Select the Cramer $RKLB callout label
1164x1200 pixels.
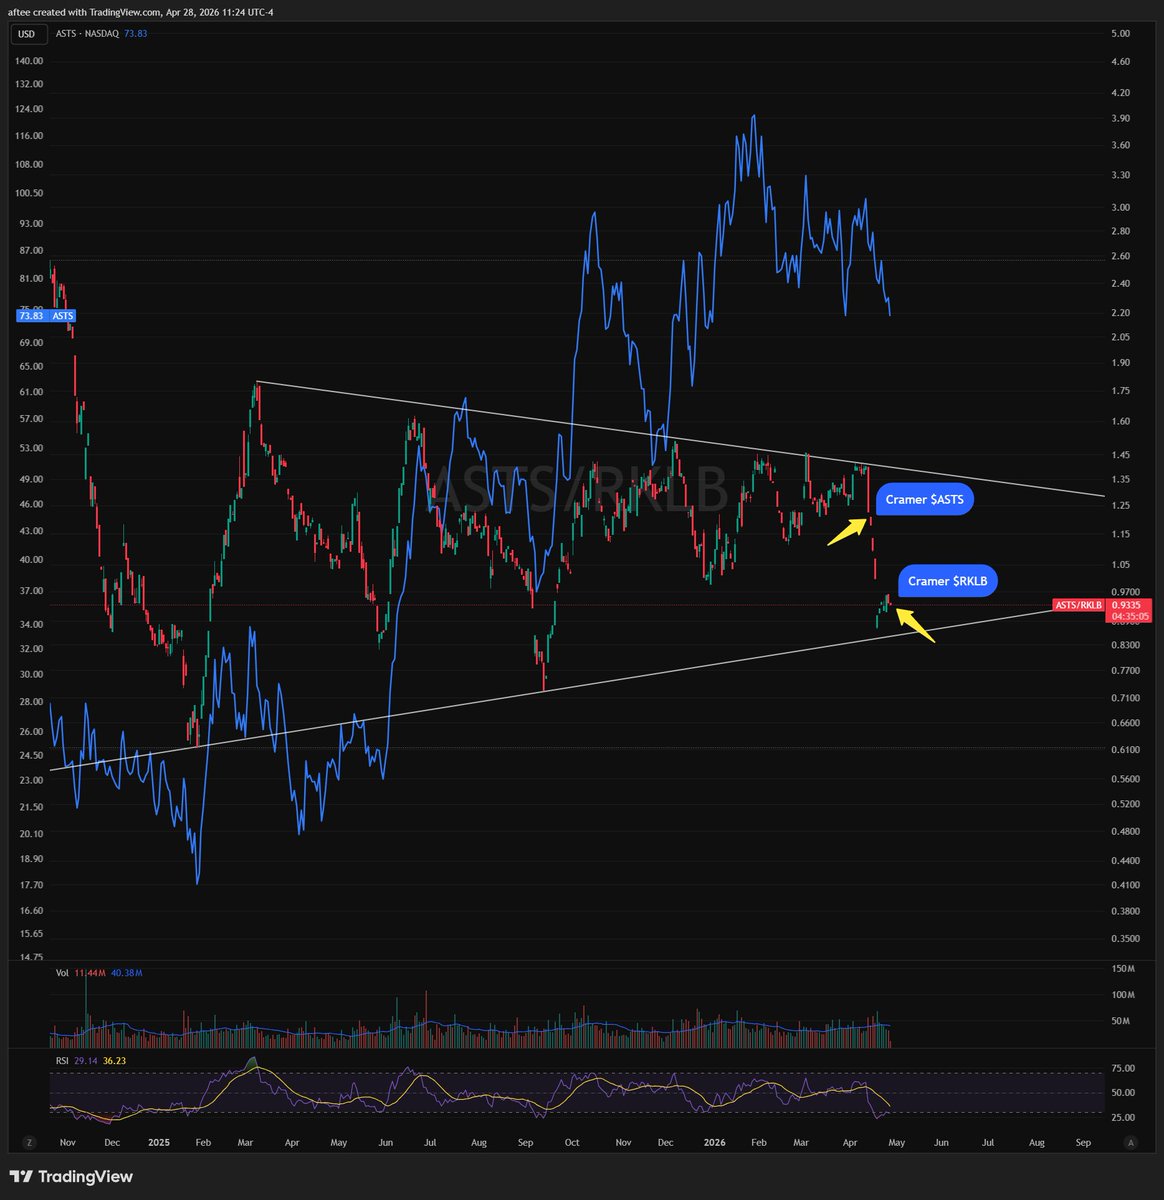coord(948,581)
